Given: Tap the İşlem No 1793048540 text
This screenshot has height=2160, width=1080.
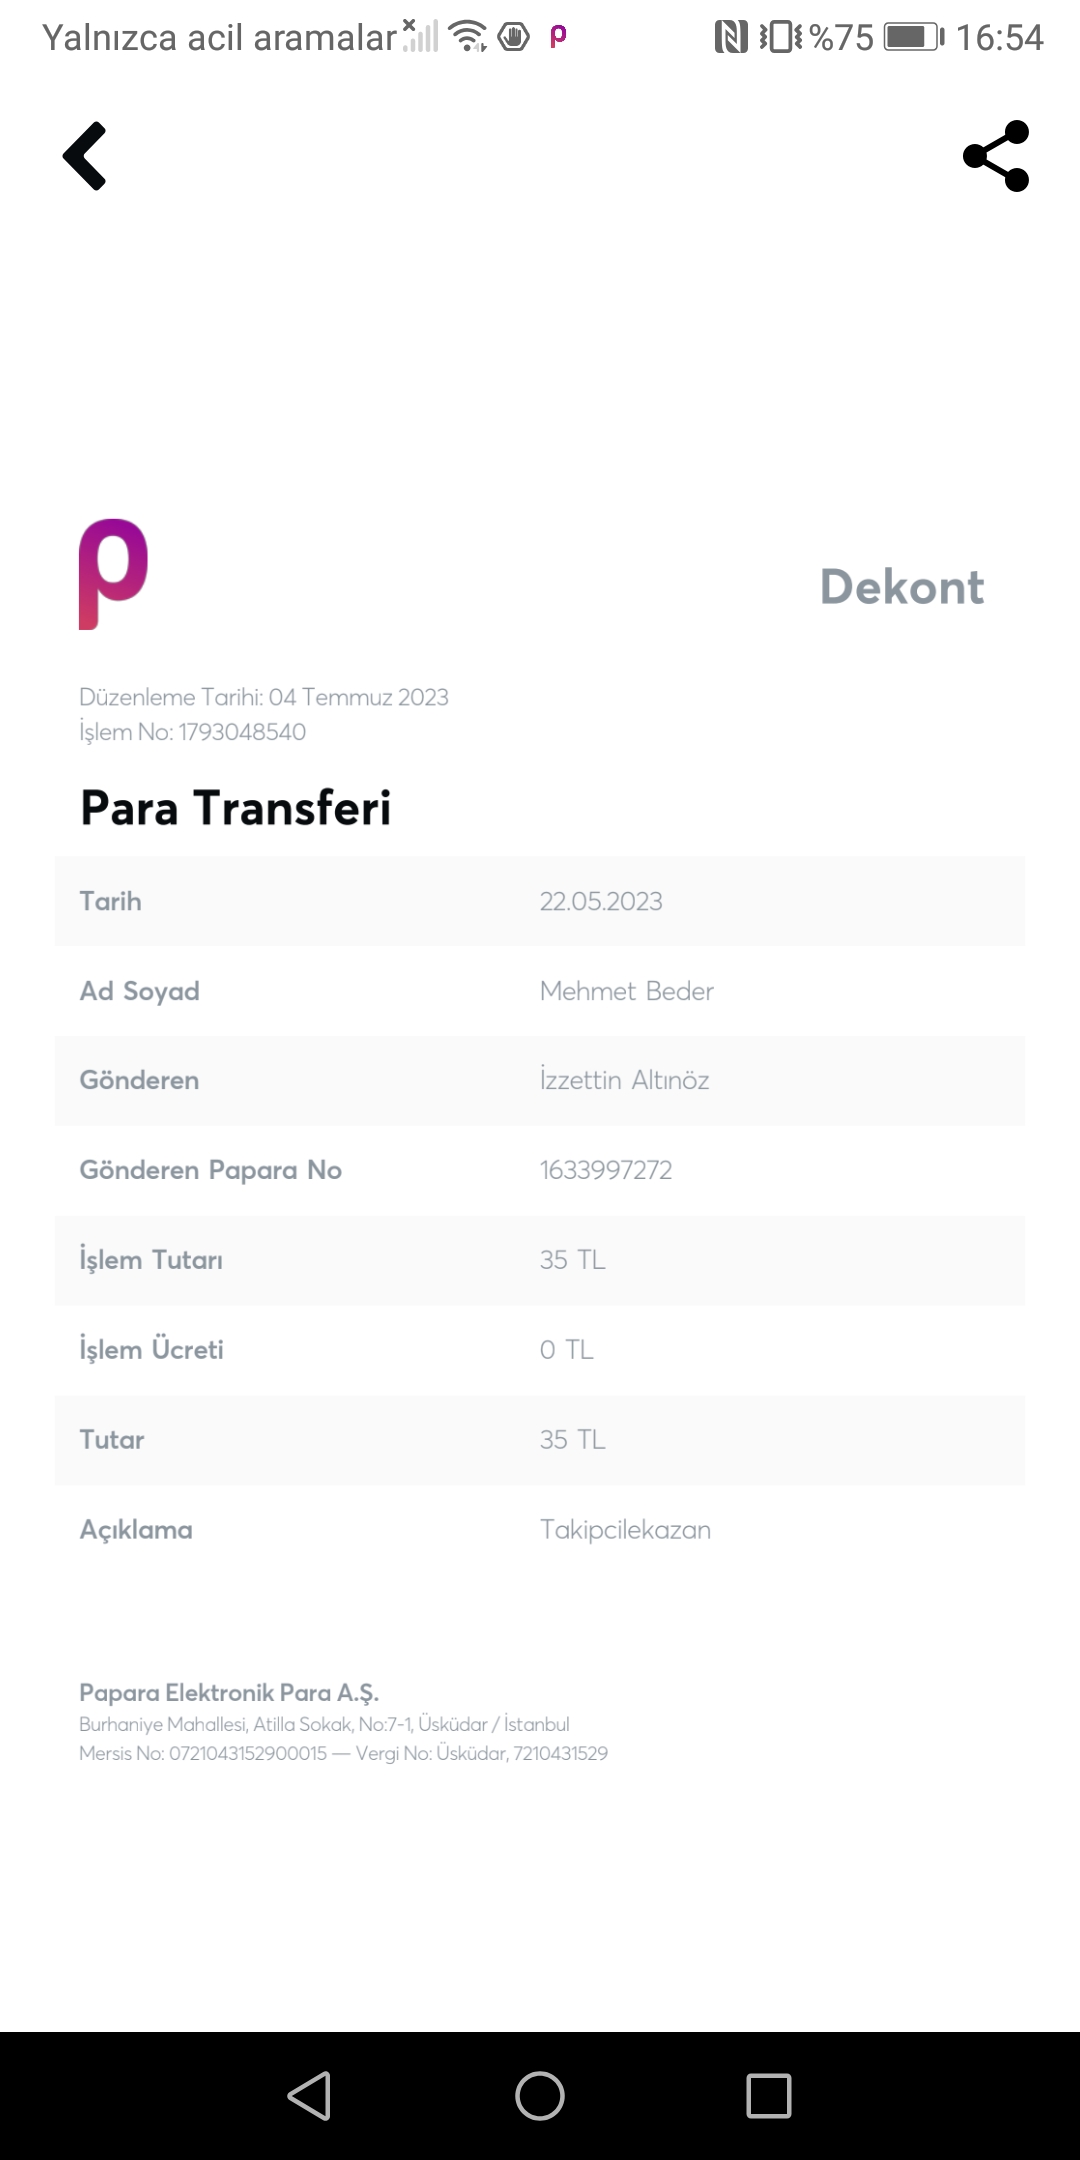Looking at the screenshot, I should coord(193,732).
